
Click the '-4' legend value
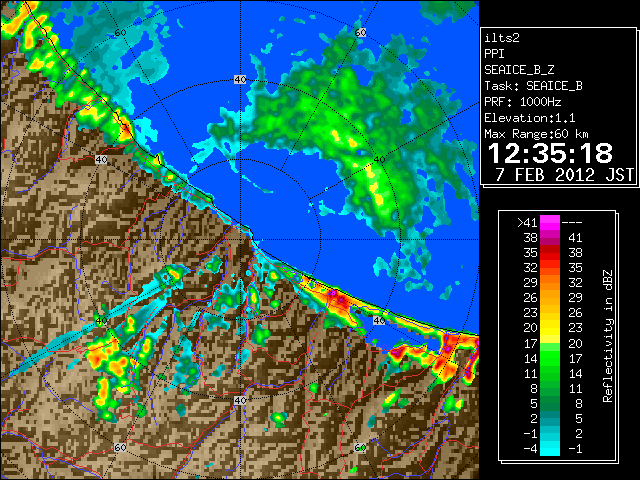pyautogui.click(x=530, y=449)
